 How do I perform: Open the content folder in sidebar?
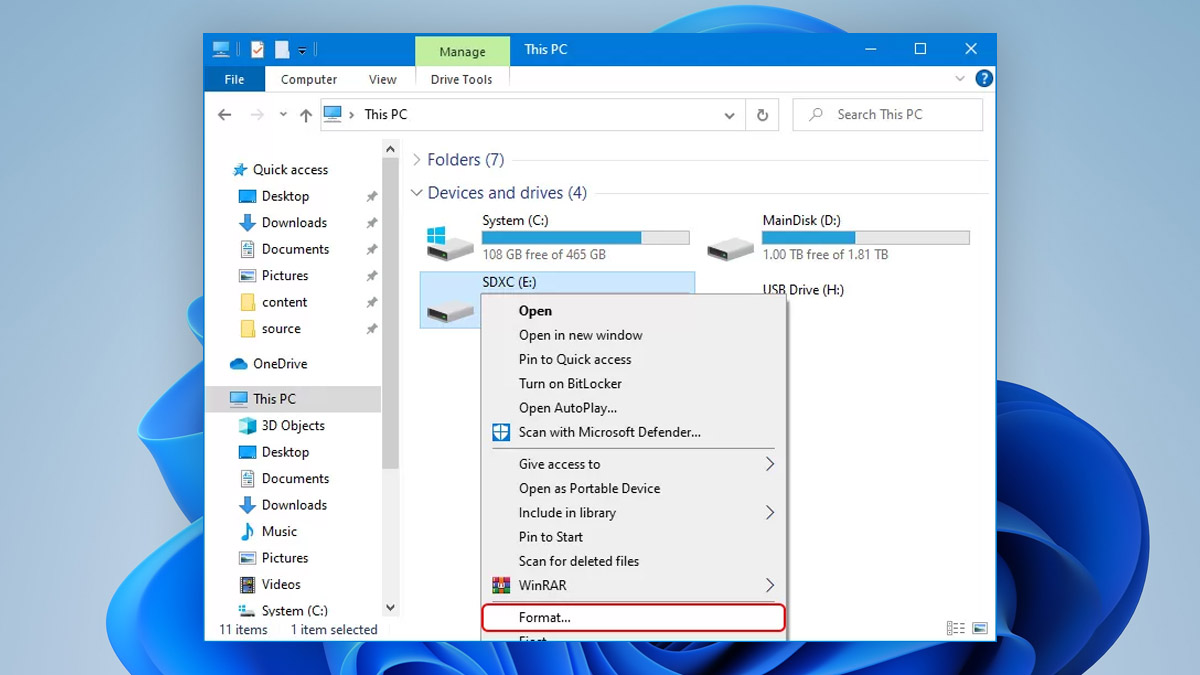pyautogui.click(x=284, y=302)
